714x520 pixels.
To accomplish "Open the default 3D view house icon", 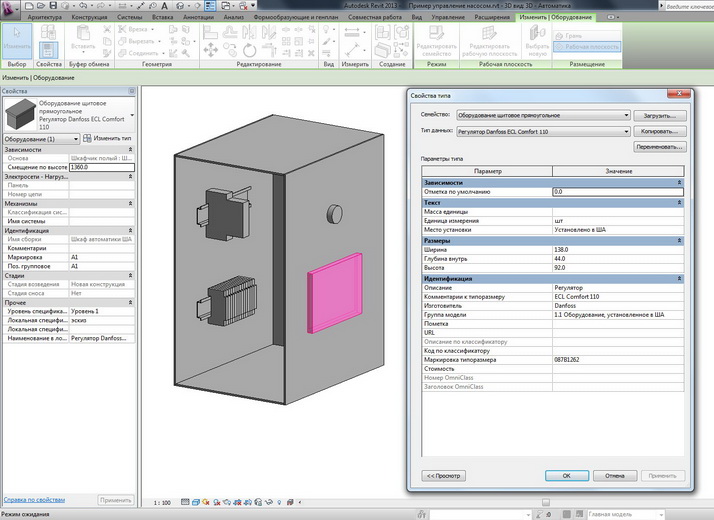I will coord(180,6).
